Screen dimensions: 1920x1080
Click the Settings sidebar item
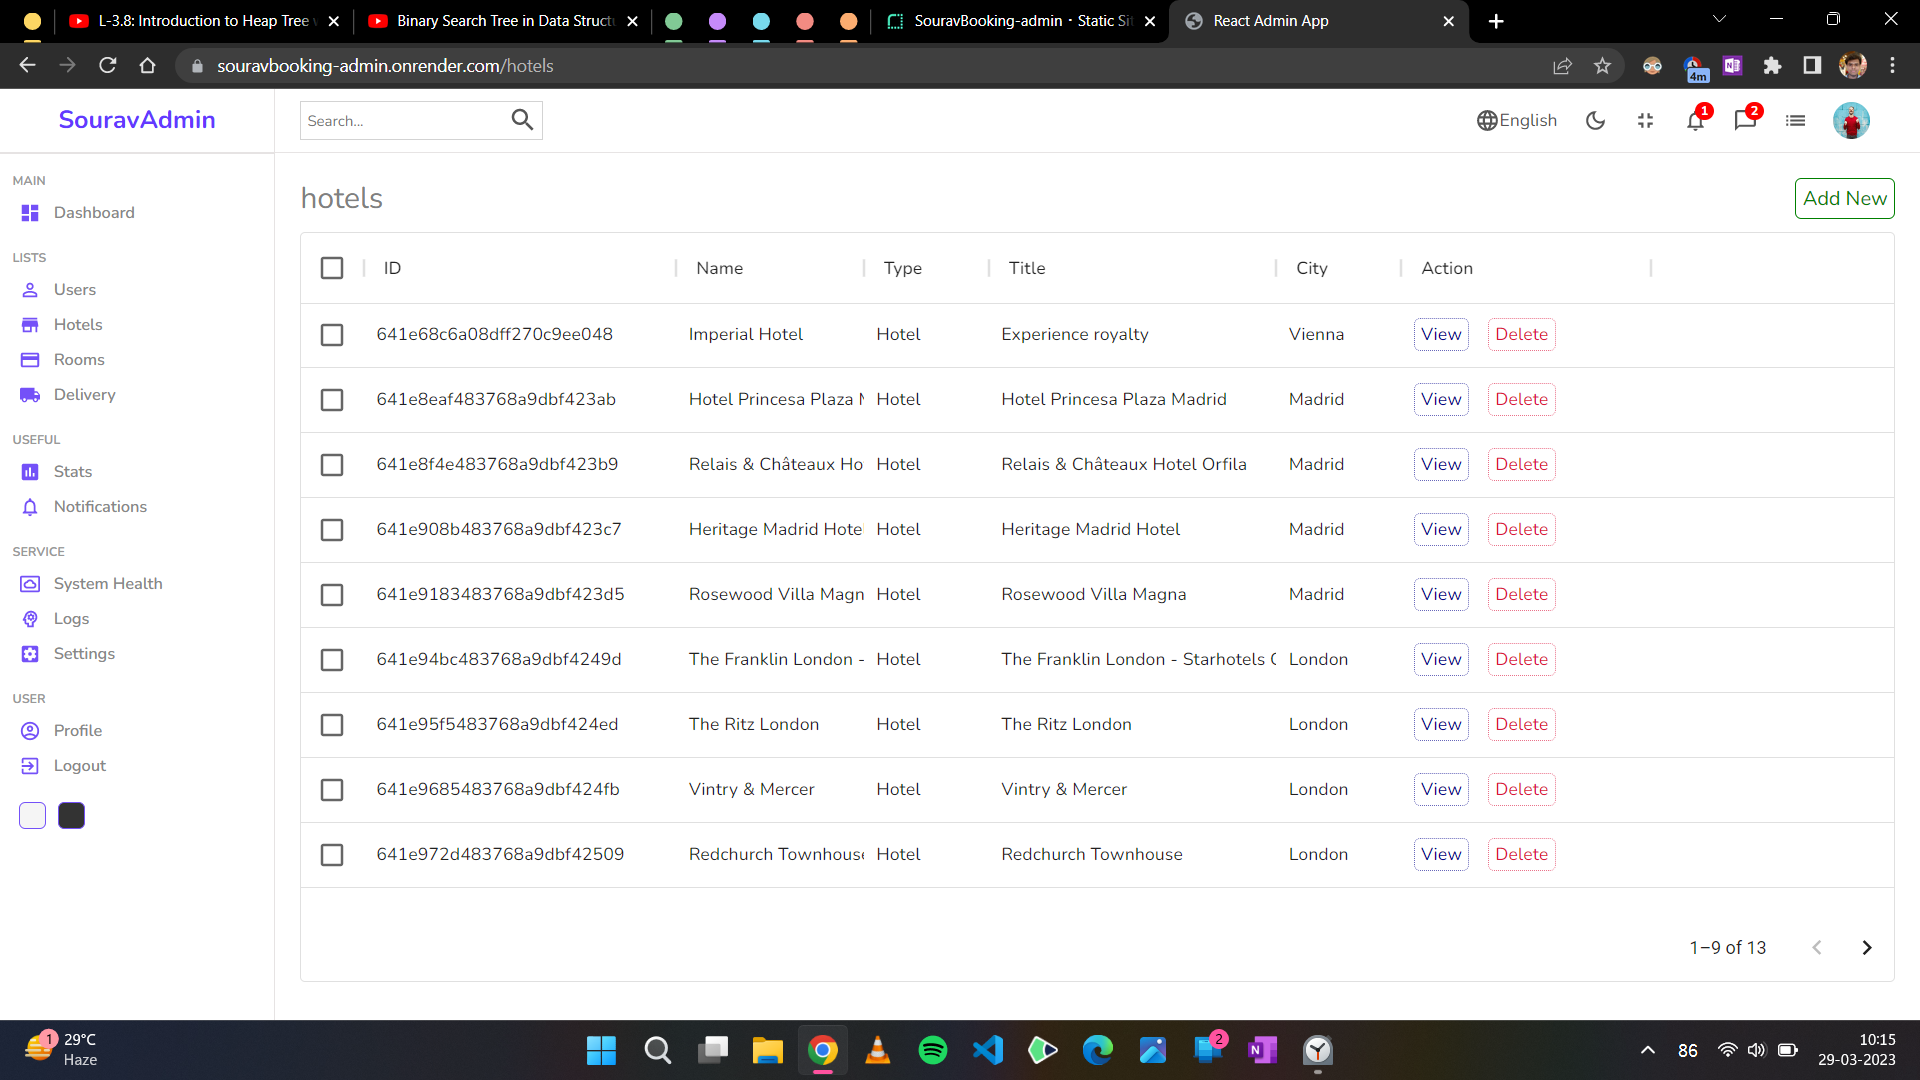(83, 653)
